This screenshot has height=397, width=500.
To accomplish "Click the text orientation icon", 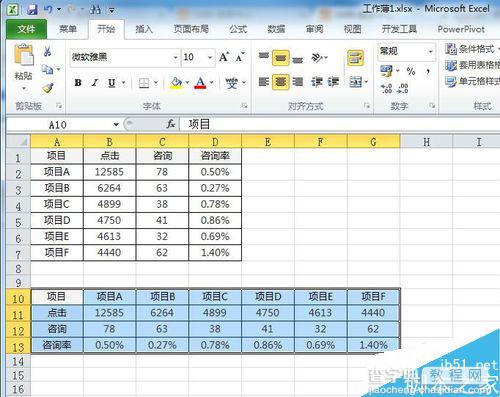I will pyautogui.click(x=317, y=58).
